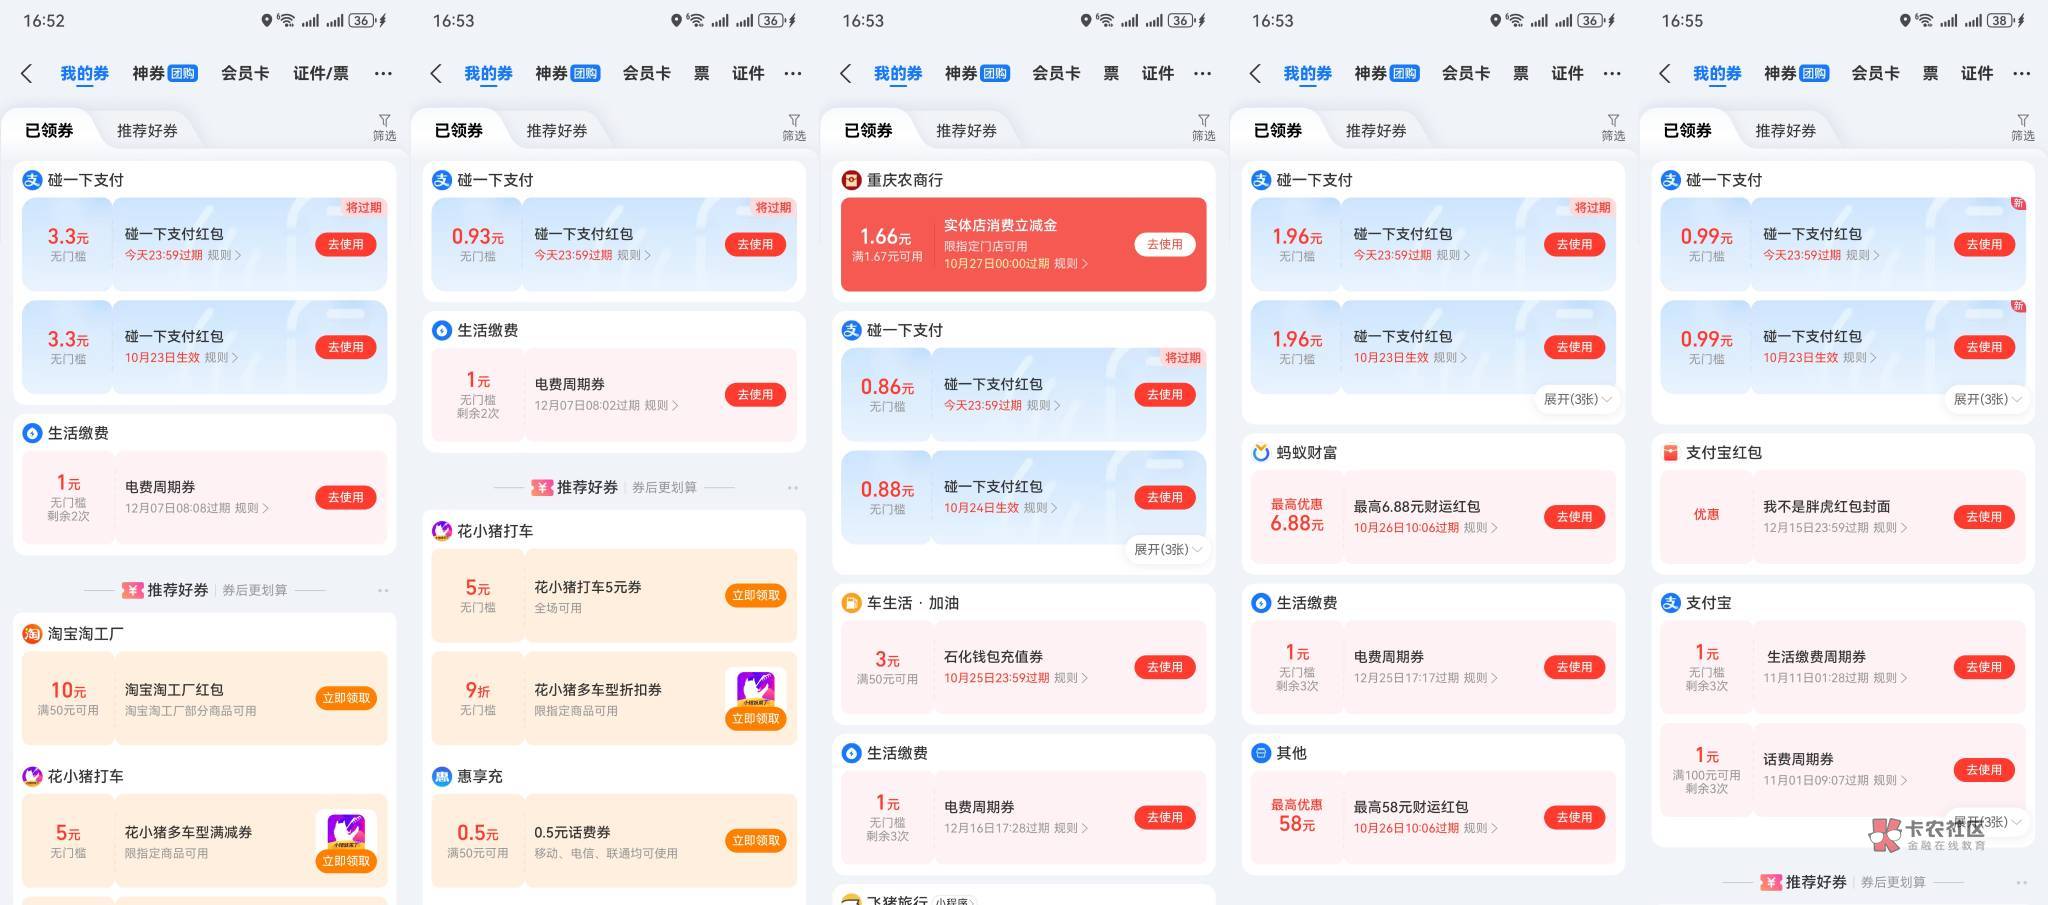
Task: Expand 展开(3张) below the 0.88元 coupon
Action: click(1167, 549)
